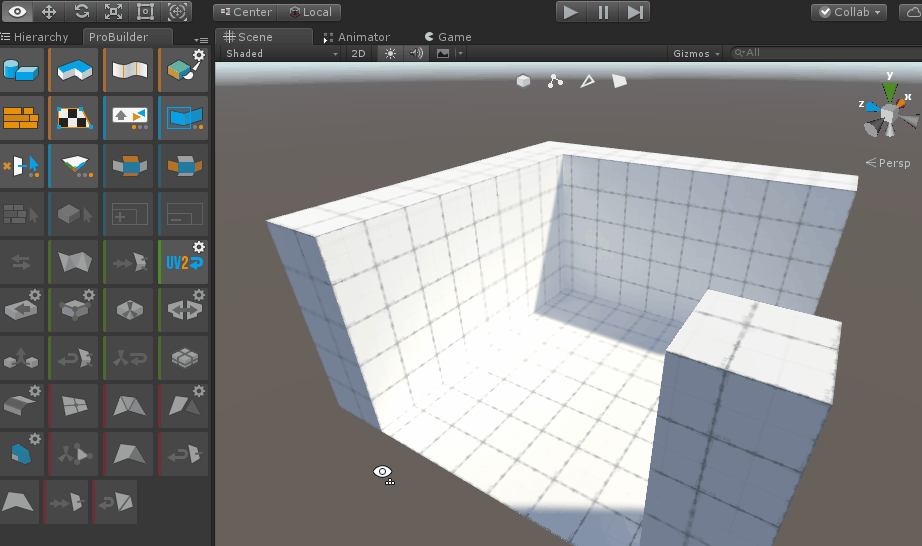This screenshot has height=546, width=922.
Task: Click the cloud services button
Action: click(910, 12)
